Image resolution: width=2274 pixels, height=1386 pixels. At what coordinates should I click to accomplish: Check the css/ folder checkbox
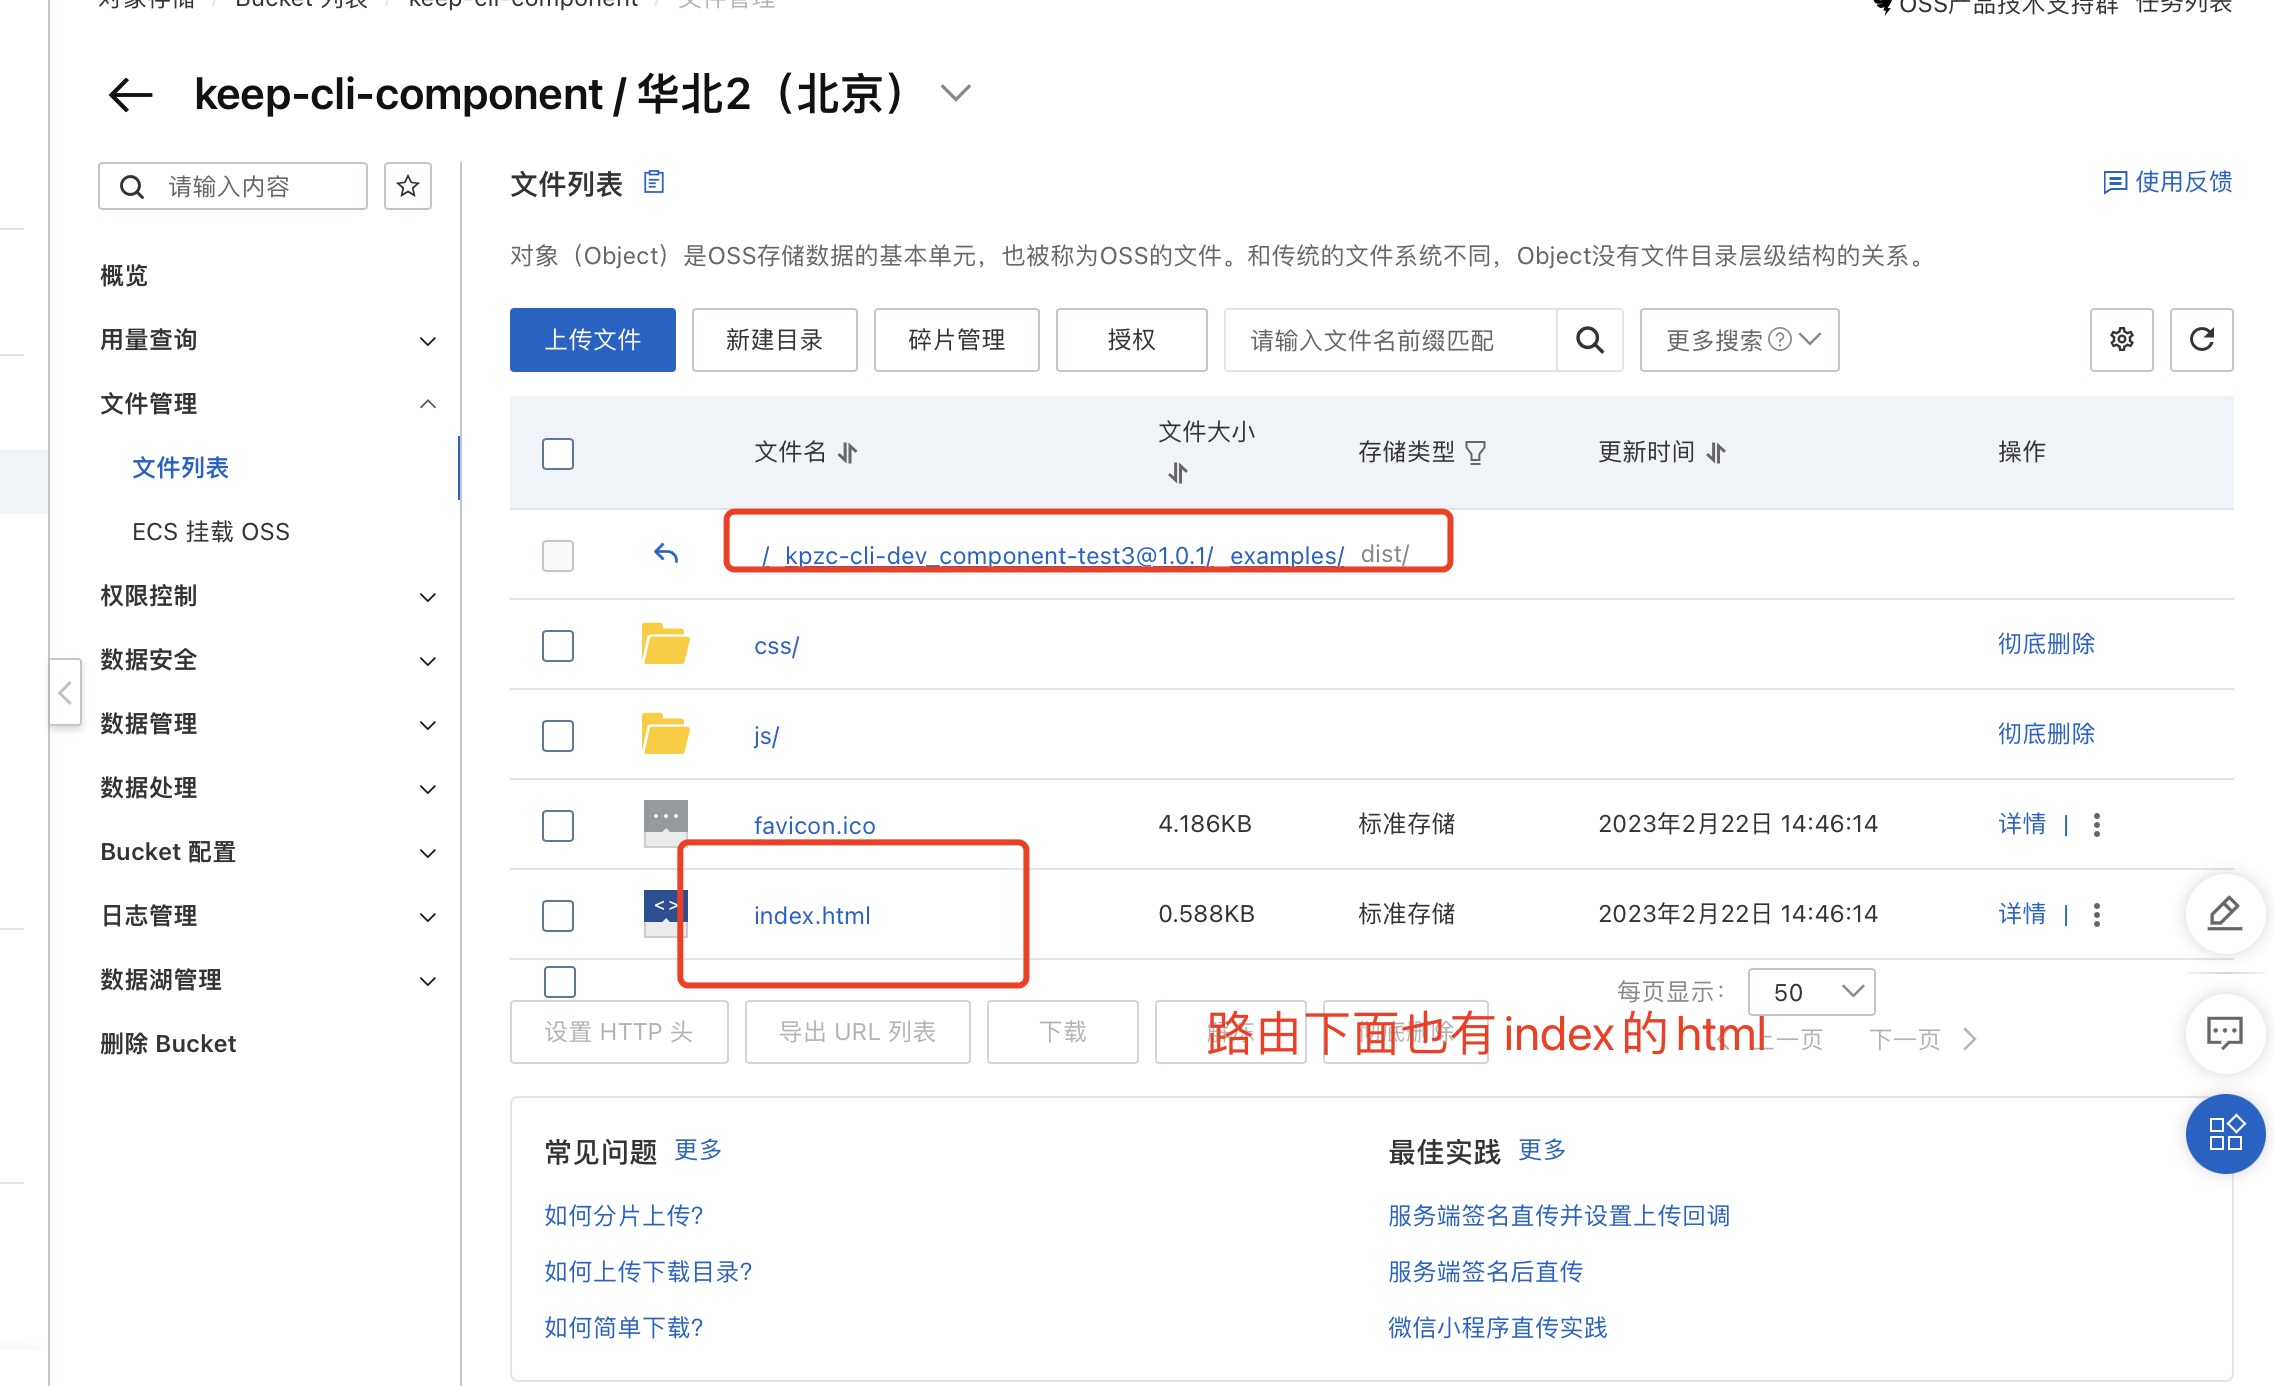pos(558,645)
